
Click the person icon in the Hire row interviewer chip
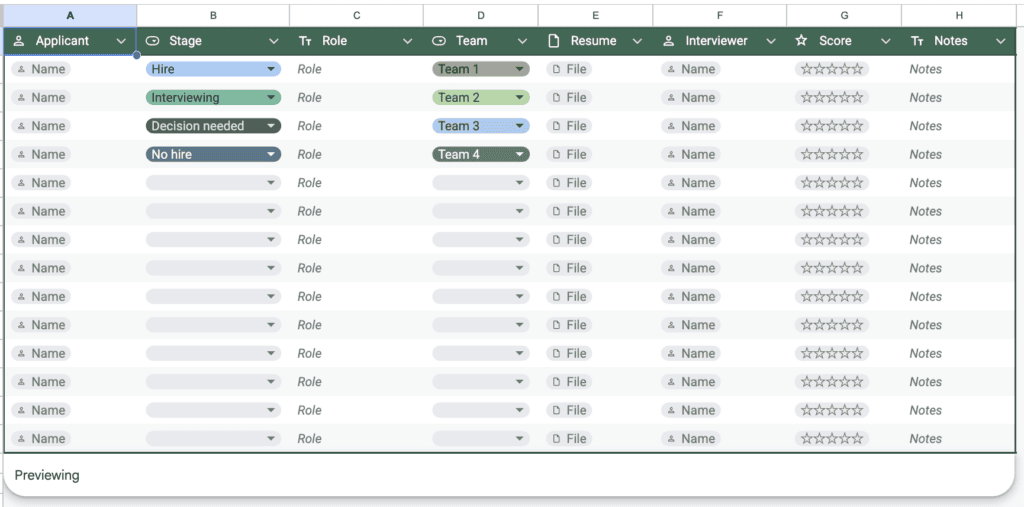click(671, 69)
